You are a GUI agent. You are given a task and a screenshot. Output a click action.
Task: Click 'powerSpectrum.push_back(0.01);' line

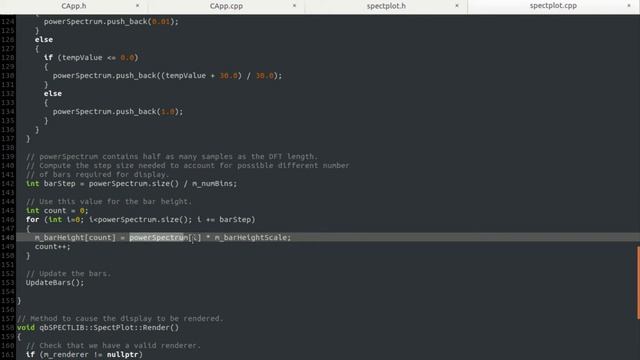point(111,22)
